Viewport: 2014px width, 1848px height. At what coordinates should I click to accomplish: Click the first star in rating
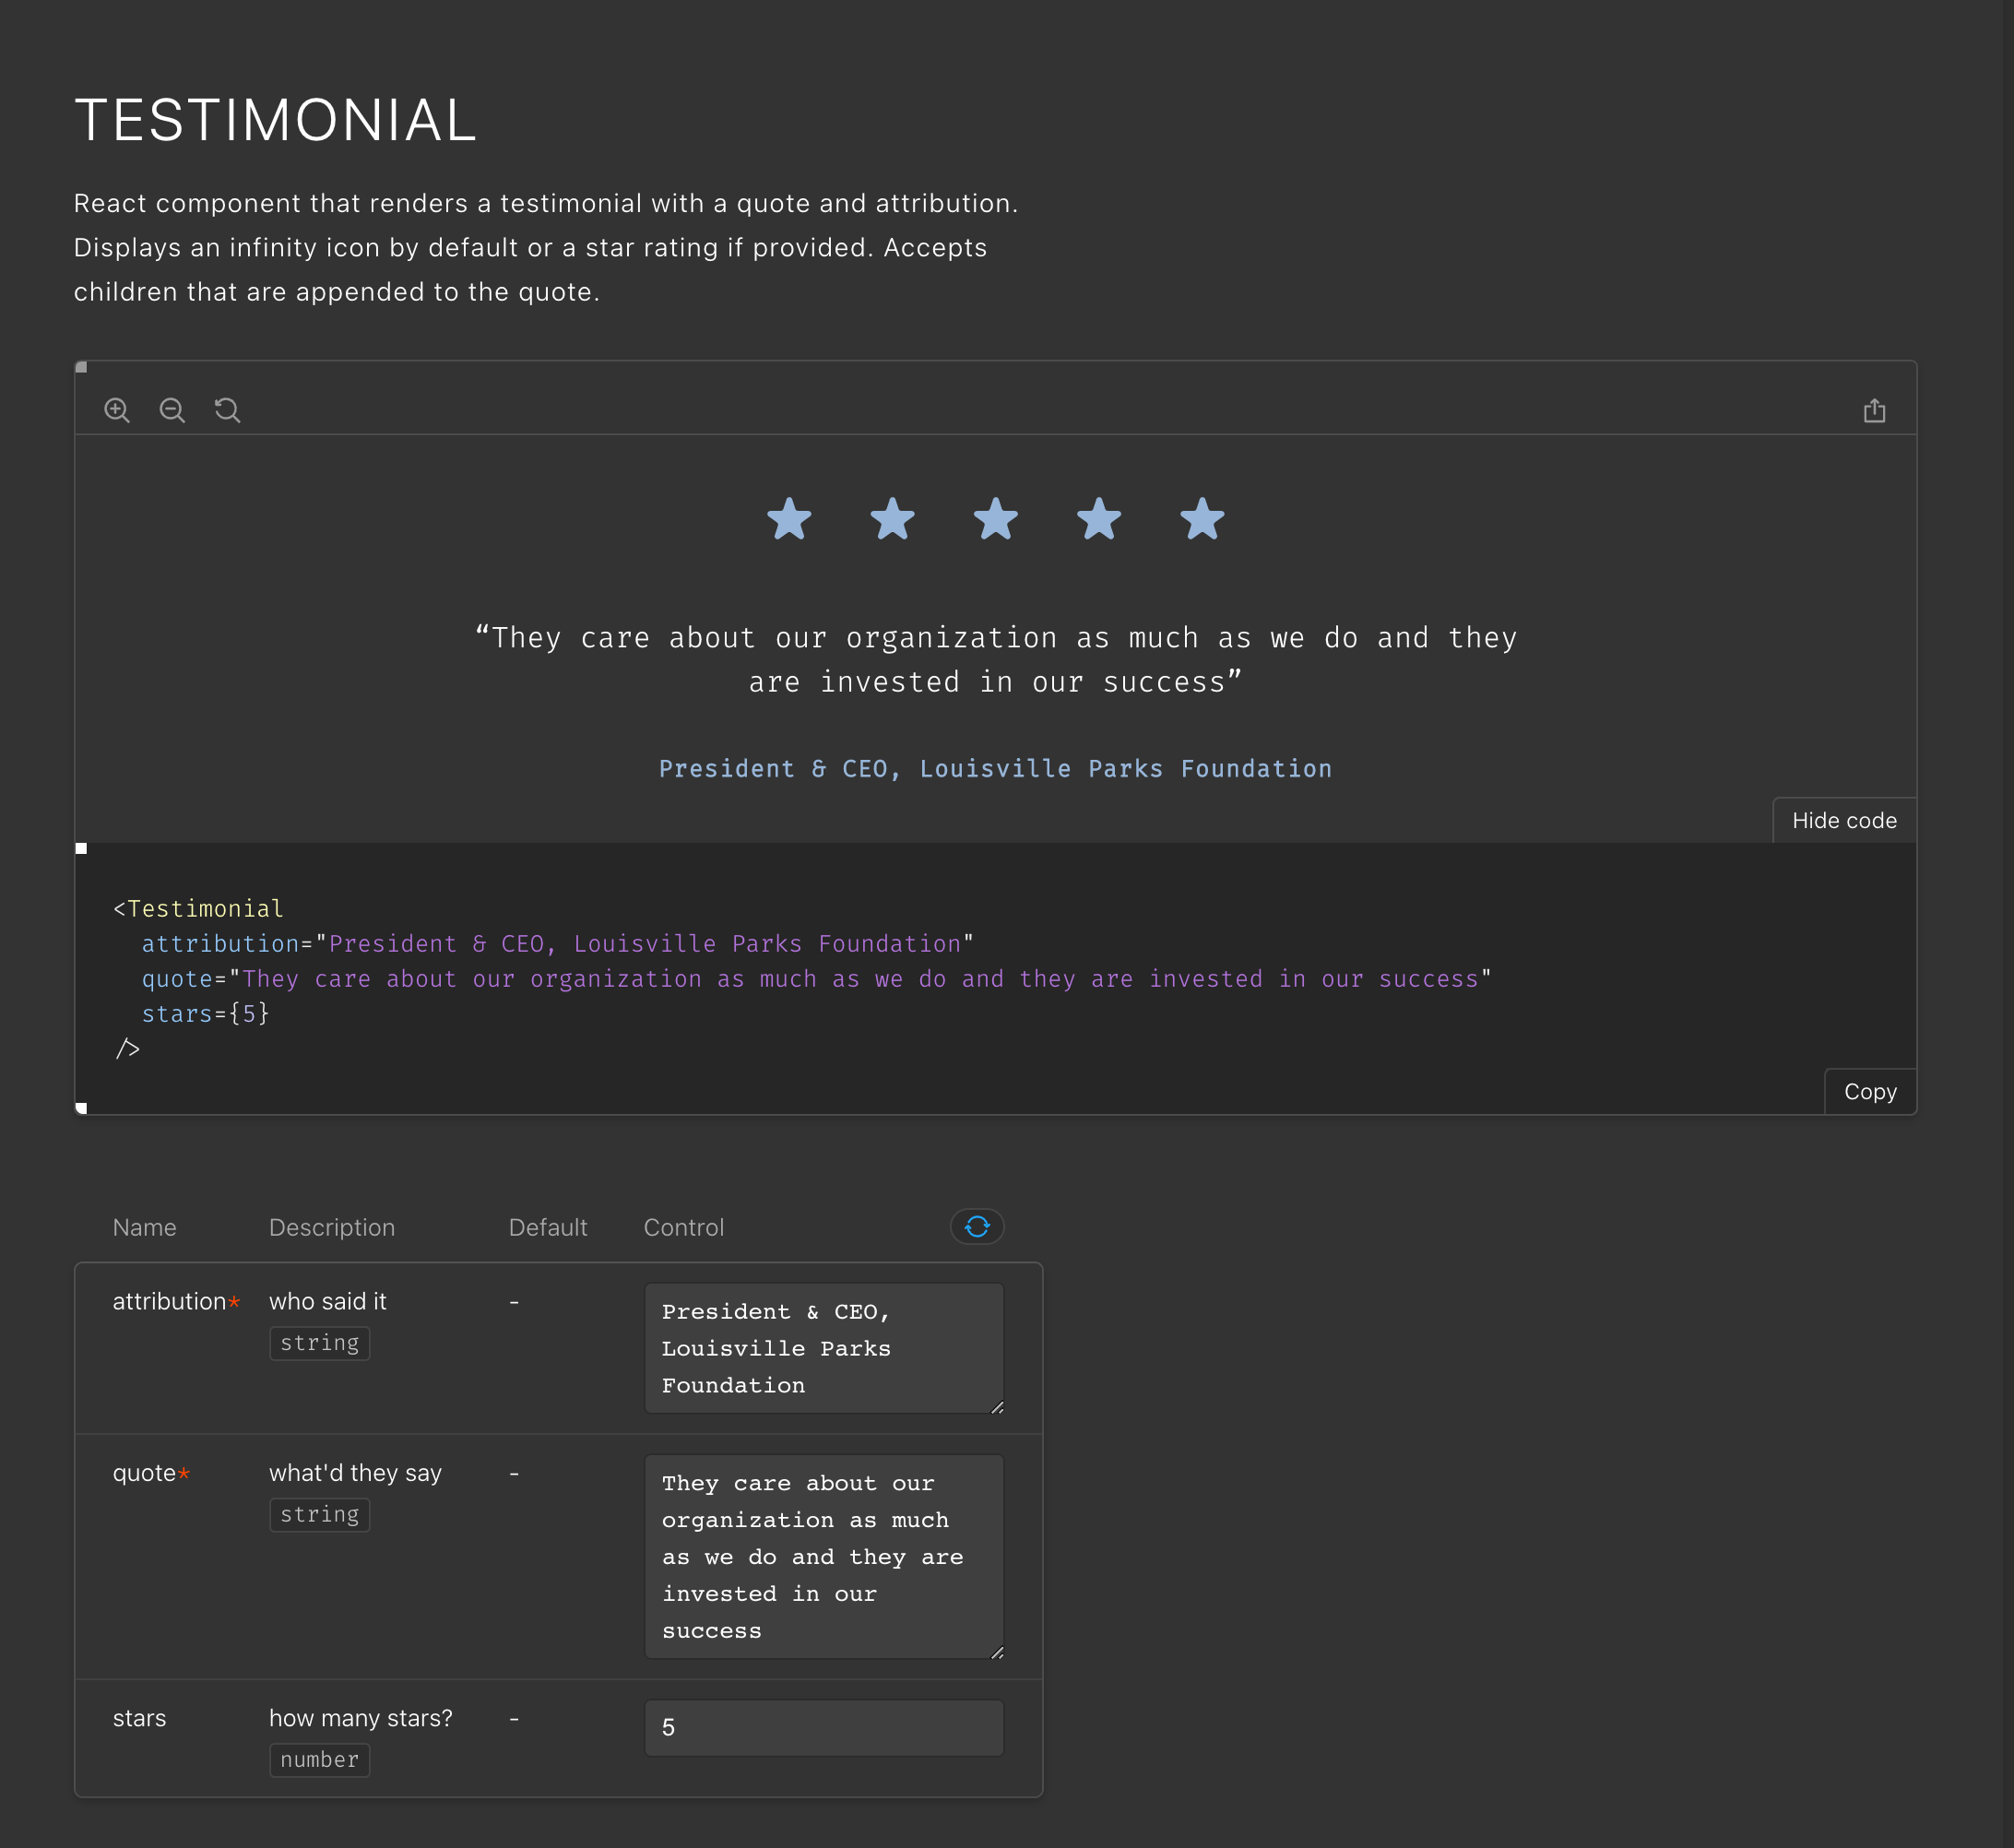pos(789,519)
